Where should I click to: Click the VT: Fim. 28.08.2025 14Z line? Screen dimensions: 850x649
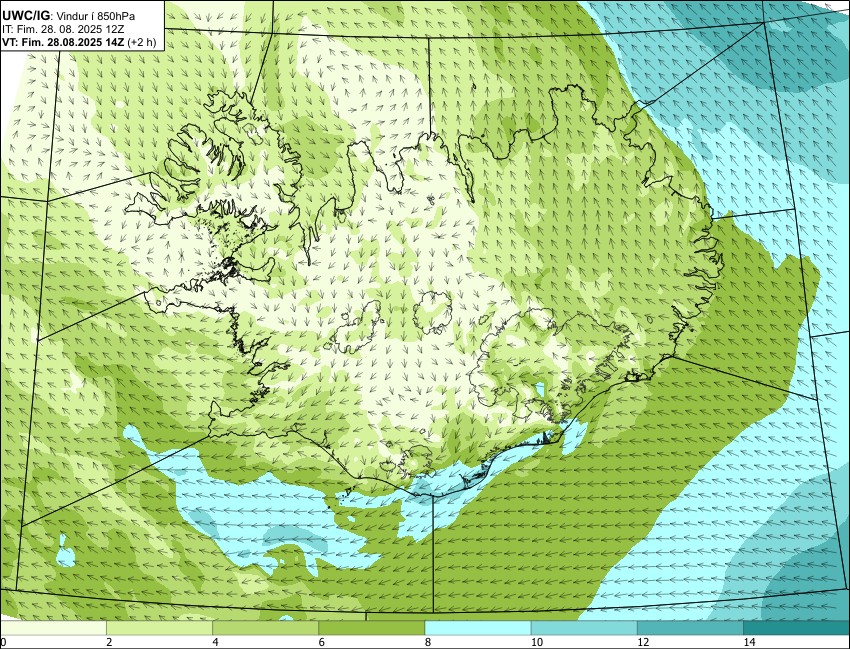(x=63, y=42)
